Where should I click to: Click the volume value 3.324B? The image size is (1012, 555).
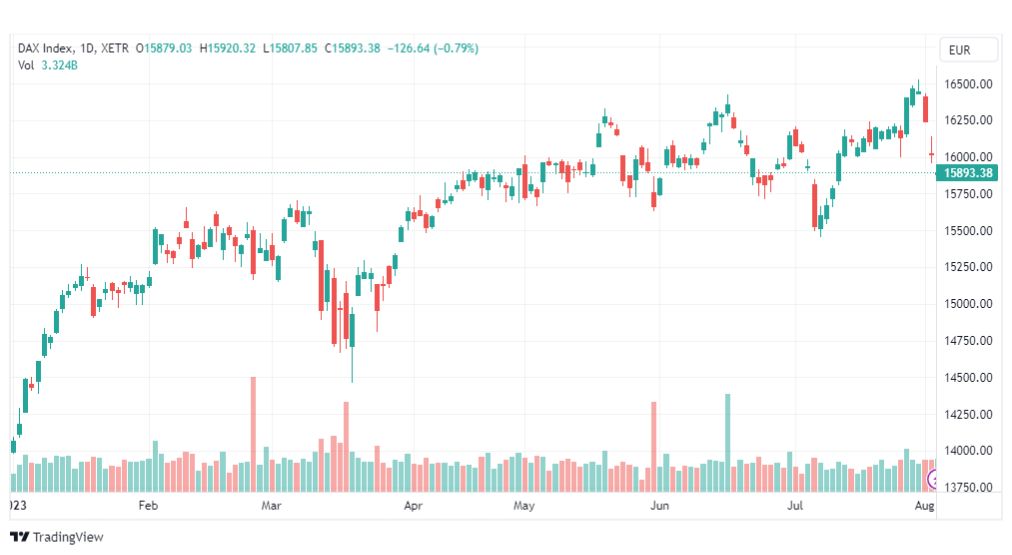[60, 65]
